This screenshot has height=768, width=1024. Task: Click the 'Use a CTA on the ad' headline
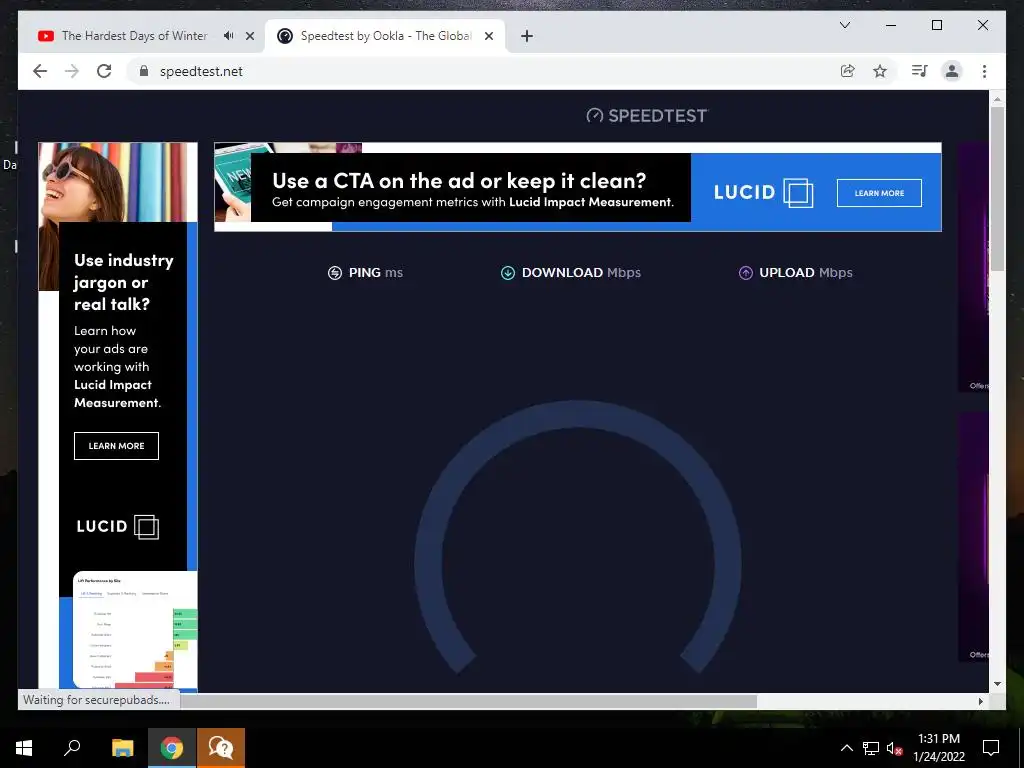click(x=459, y=180)
